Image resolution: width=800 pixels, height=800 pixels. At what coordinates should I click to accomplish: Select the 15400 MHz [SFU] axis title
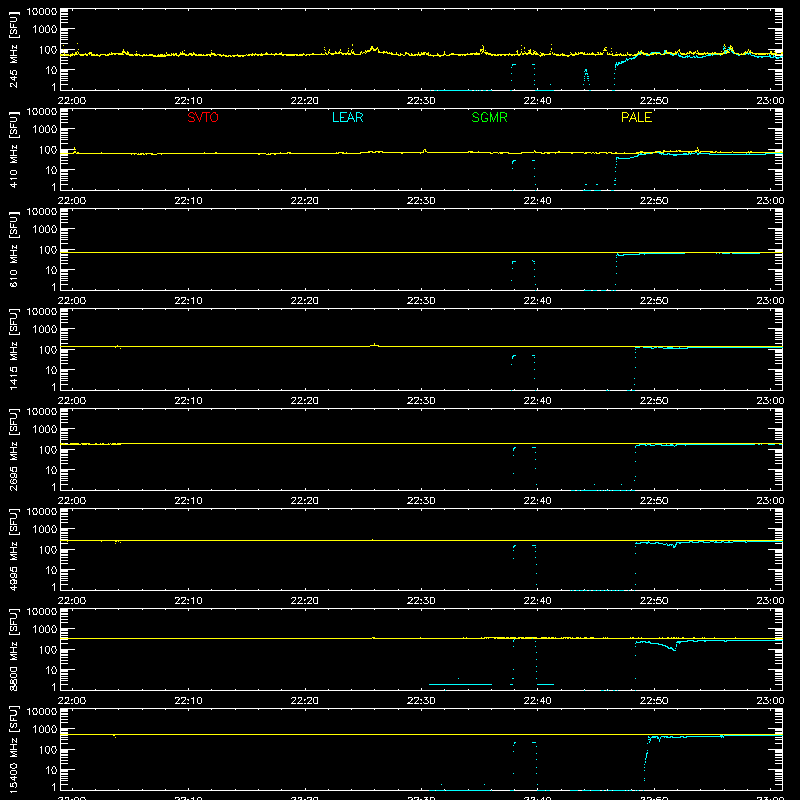(13, 749)
